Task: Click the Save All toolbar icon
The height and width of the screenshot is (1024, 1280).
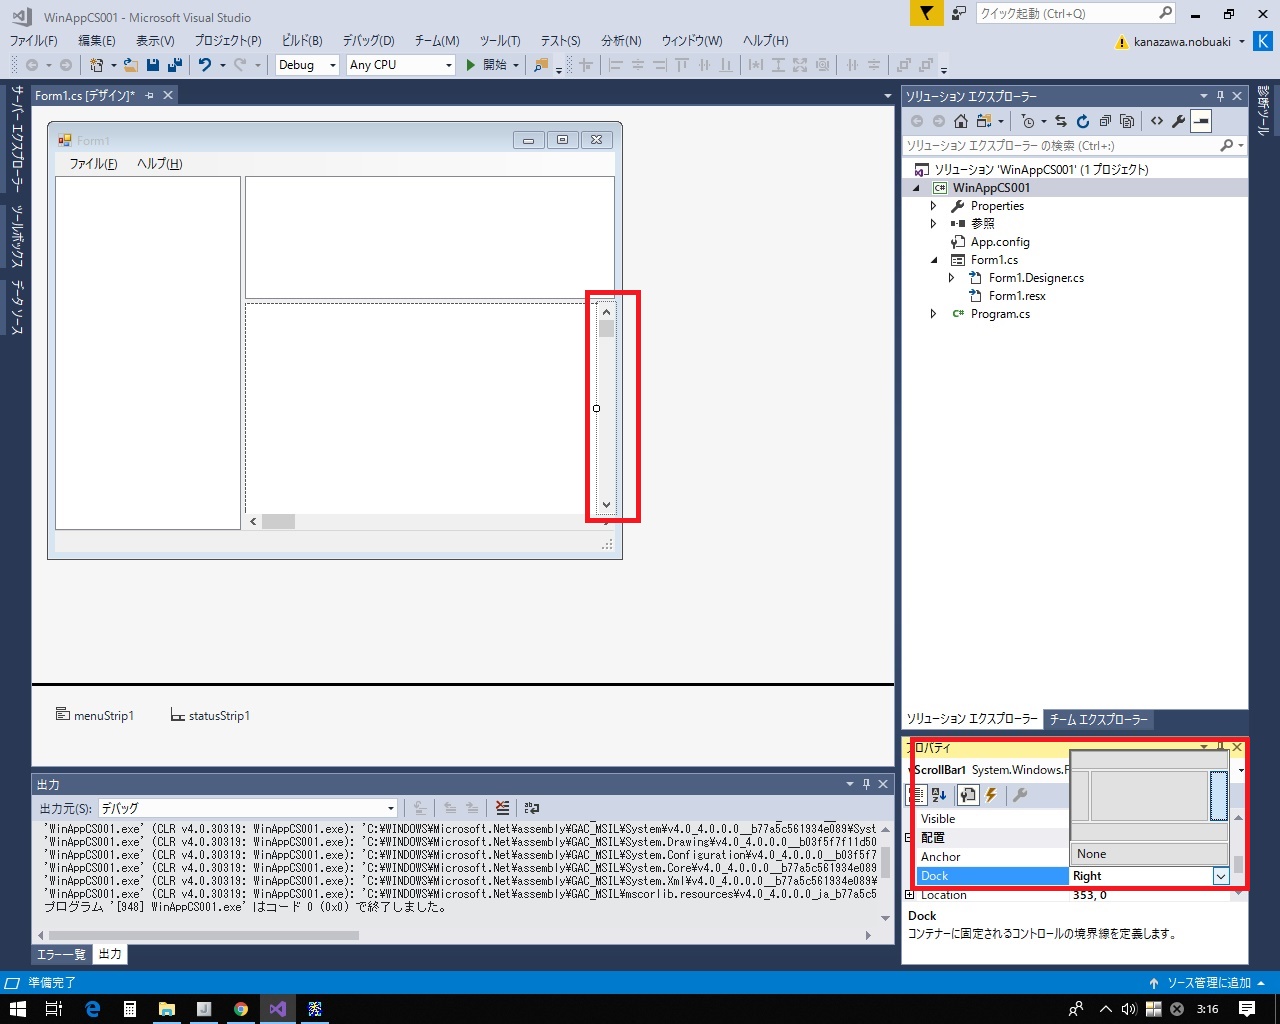Action: tap(174, 65)
